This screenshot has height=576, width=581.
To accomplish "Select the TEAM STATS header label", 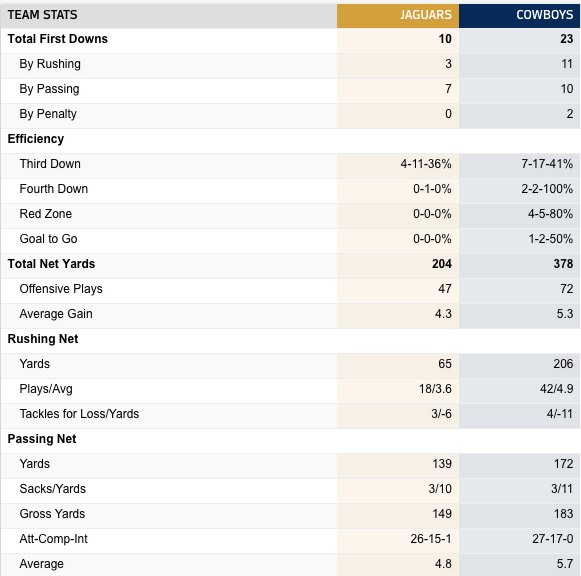I will [42, 15].
